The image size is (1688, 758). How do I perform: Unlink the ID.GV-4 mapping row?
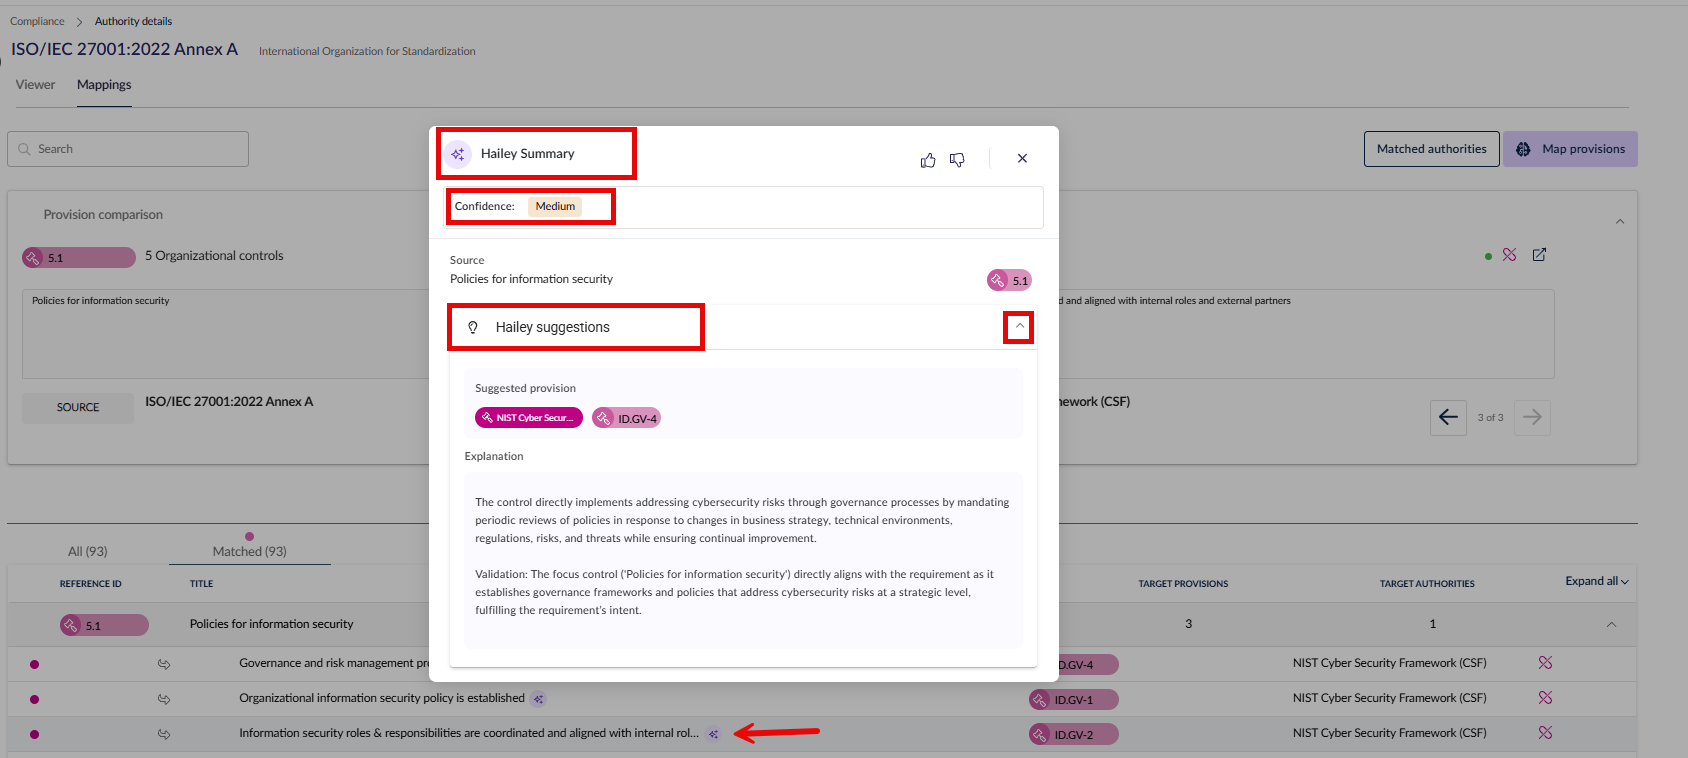pyautogui.click(x=1545, y=663)
